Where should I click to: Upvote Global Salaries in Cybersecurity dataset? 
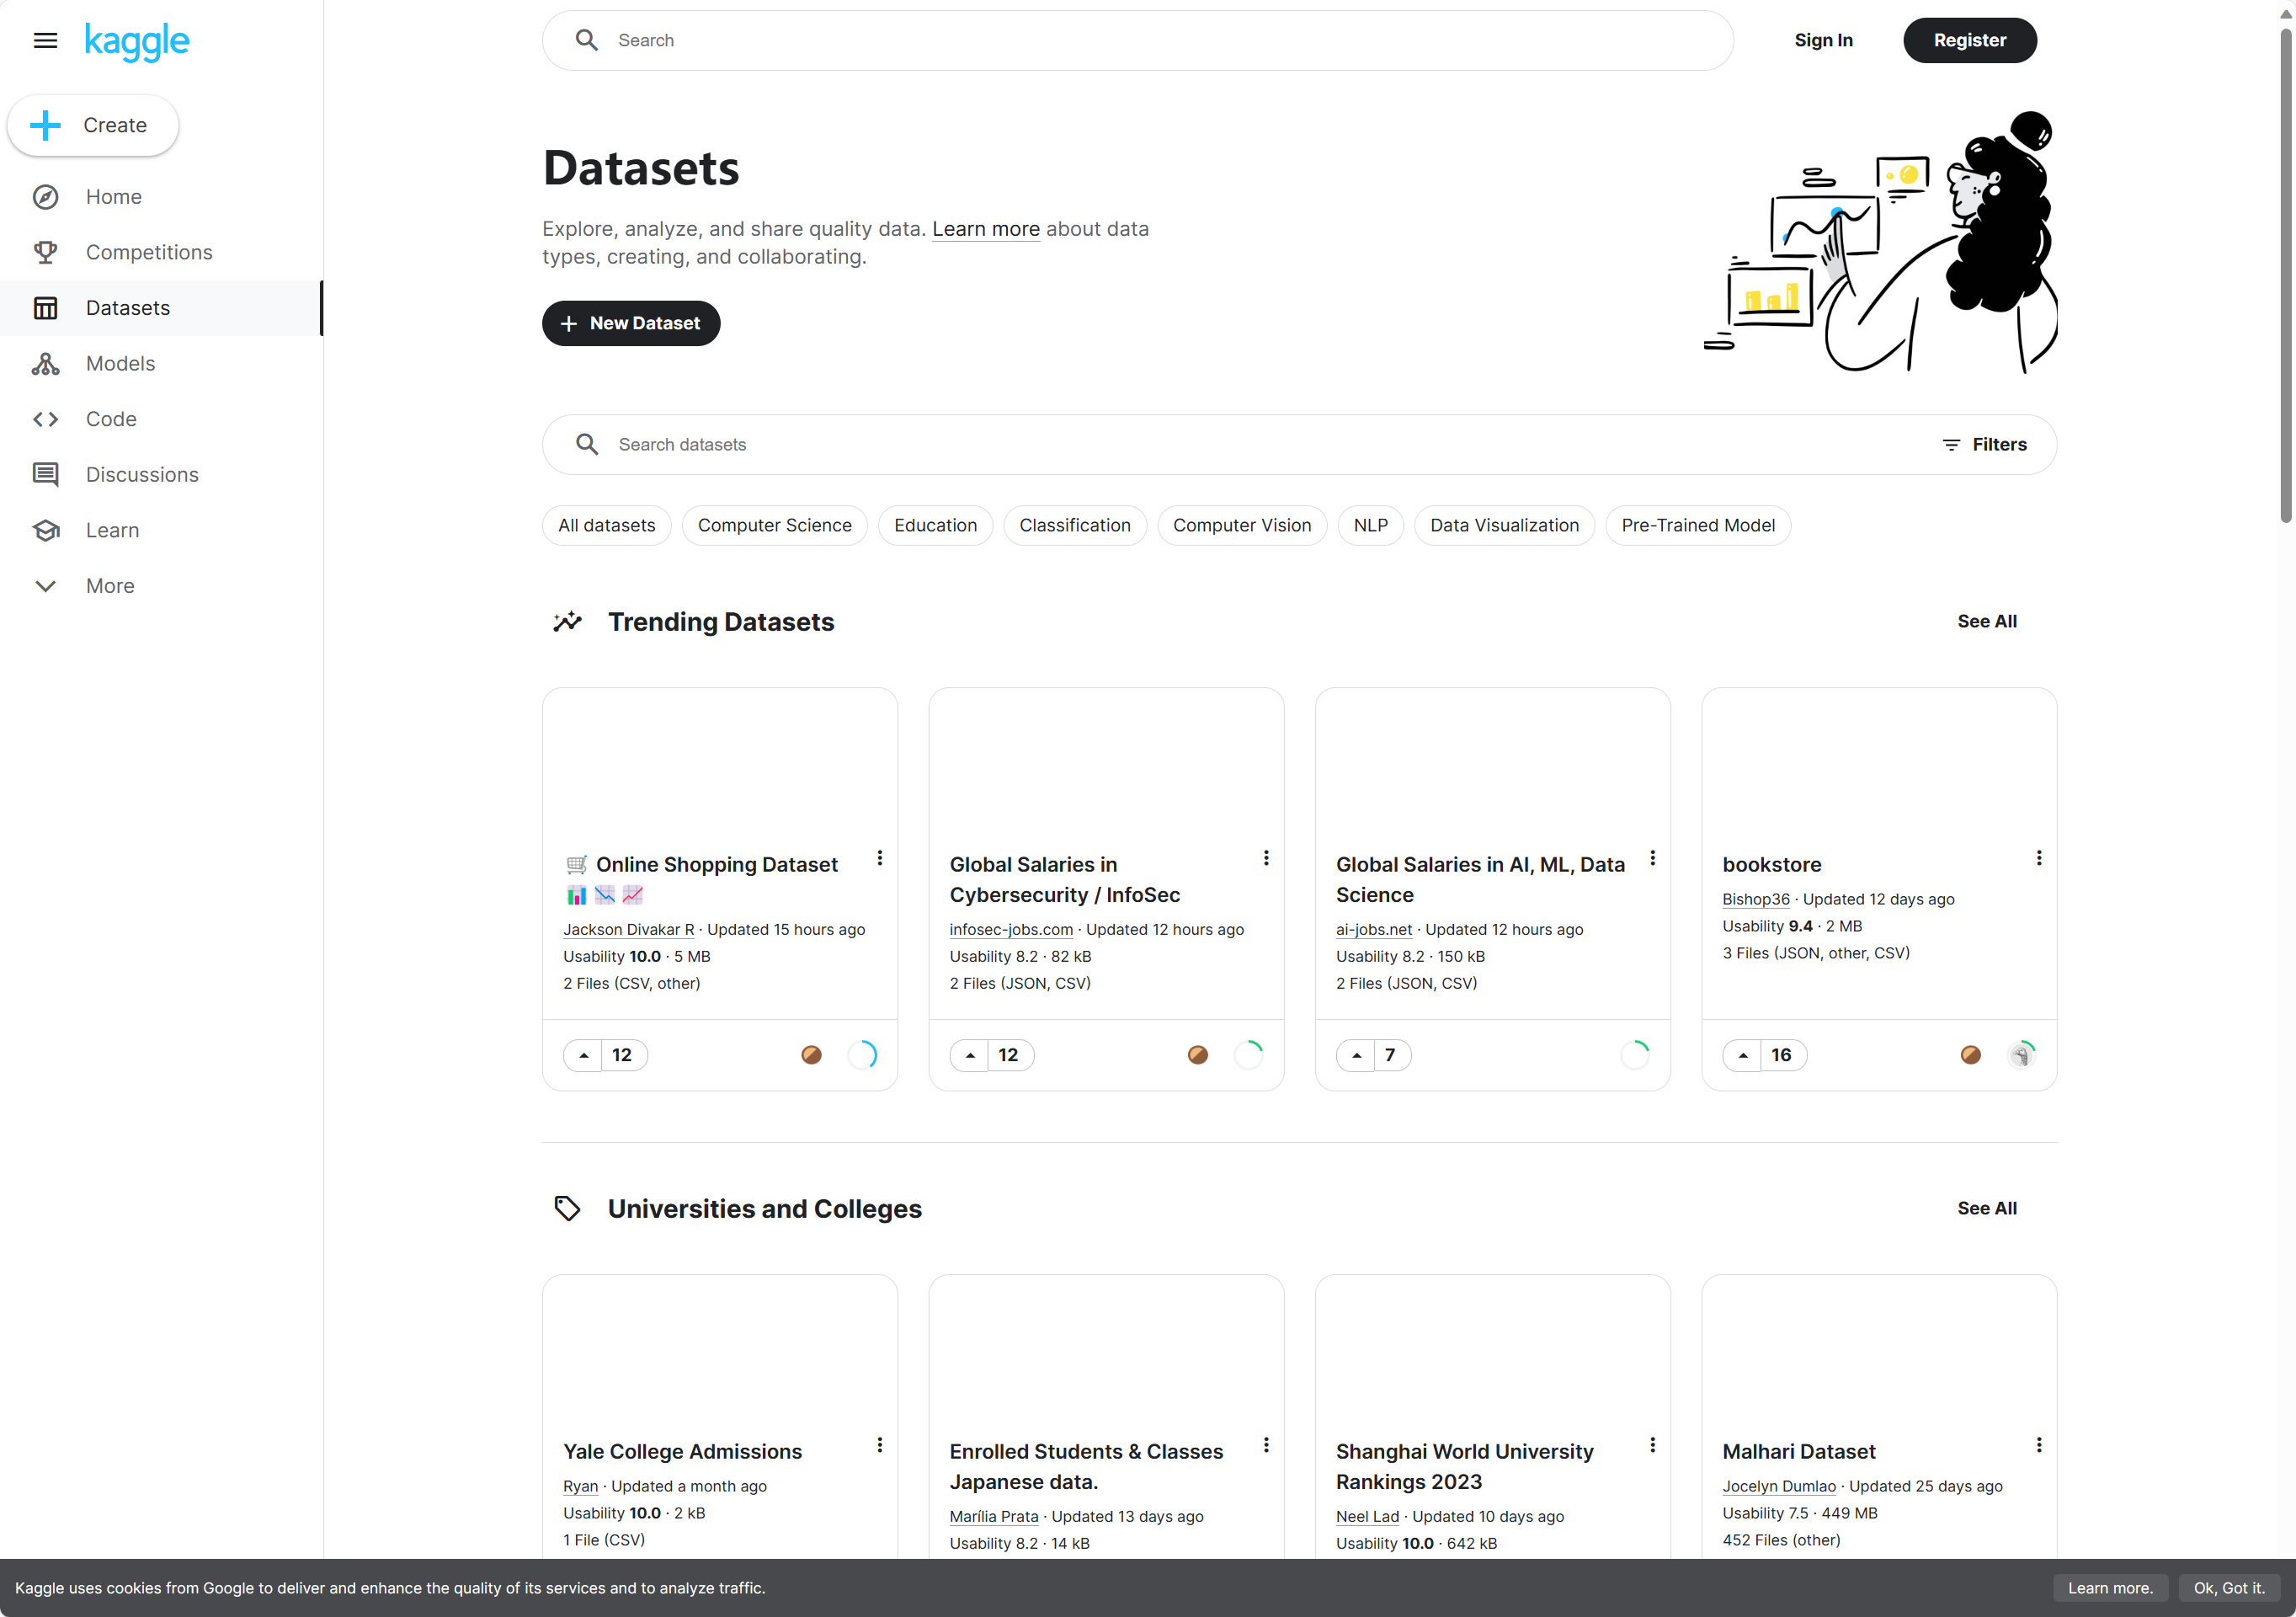click(x=970, y=1055)
